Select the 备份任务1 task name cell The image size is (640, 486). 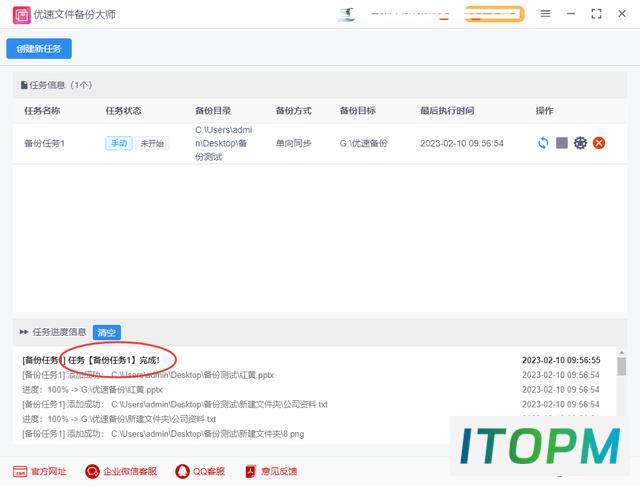[x=44, y=143]
